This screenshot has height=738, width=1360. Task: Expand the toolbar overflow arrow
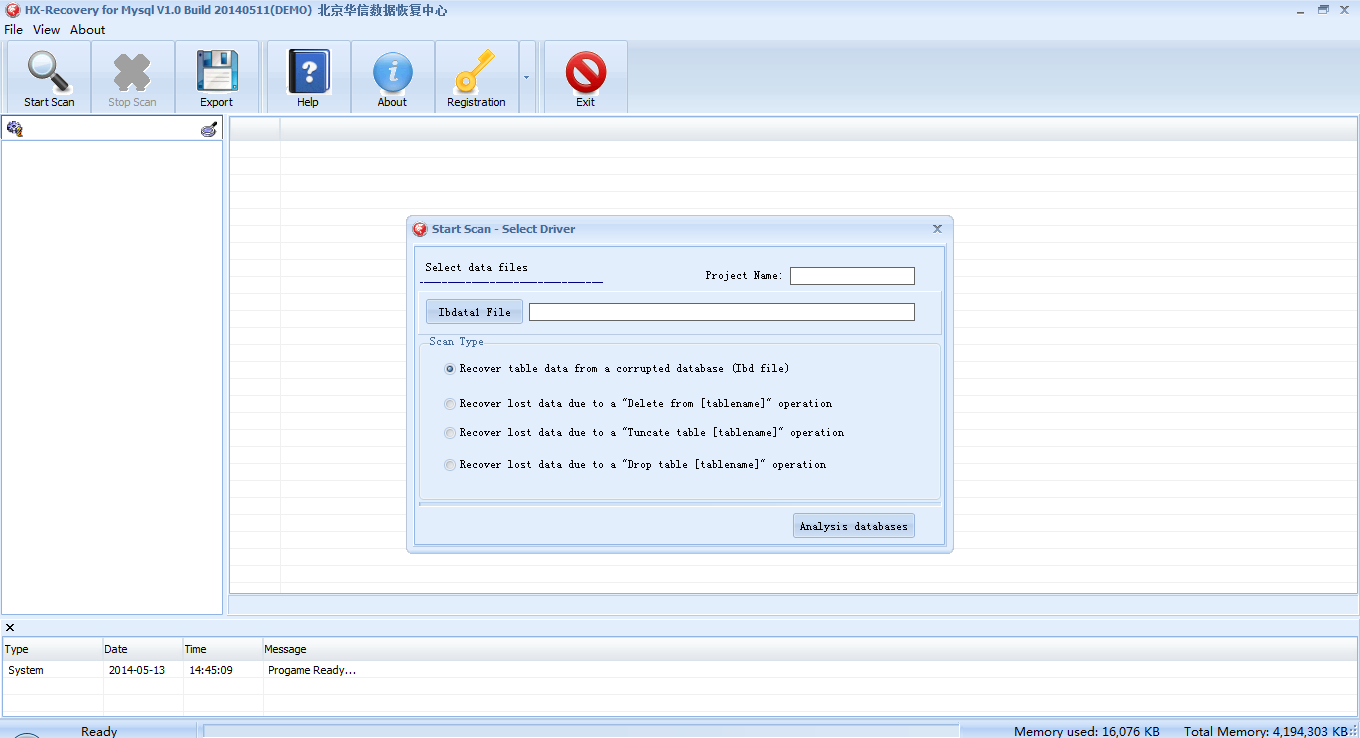click(x=527, y=77)
